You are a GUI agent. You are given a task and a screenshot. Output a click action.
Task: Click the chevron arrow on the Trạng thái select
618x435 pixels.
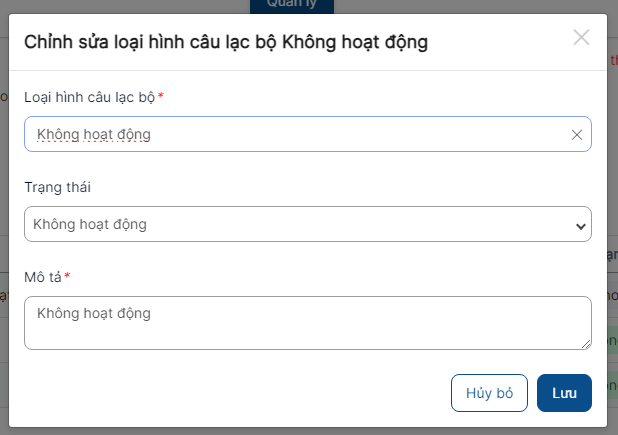click(580, 225)
